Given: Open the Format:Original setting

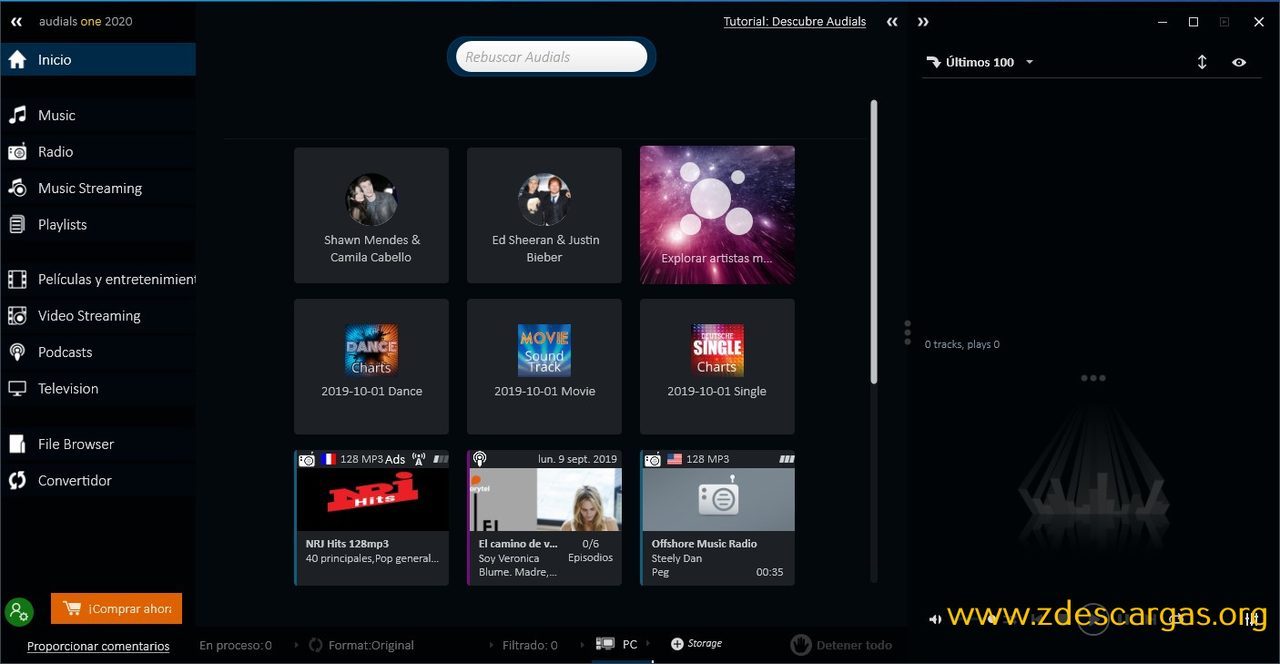Looking at the screenshot, I should (x=362, y=646).
